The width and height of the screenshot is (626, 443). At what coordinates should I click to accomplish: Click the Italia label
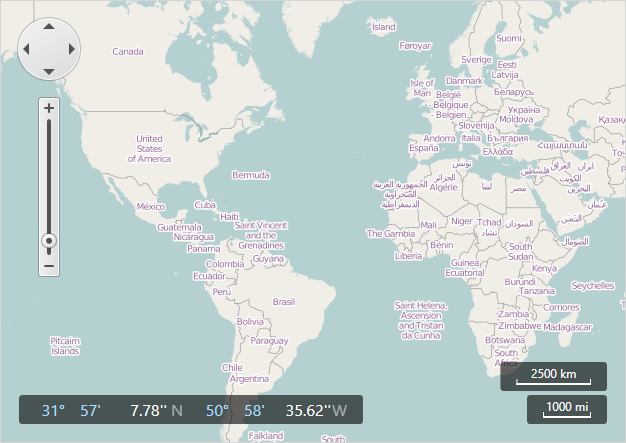(471, 138)
